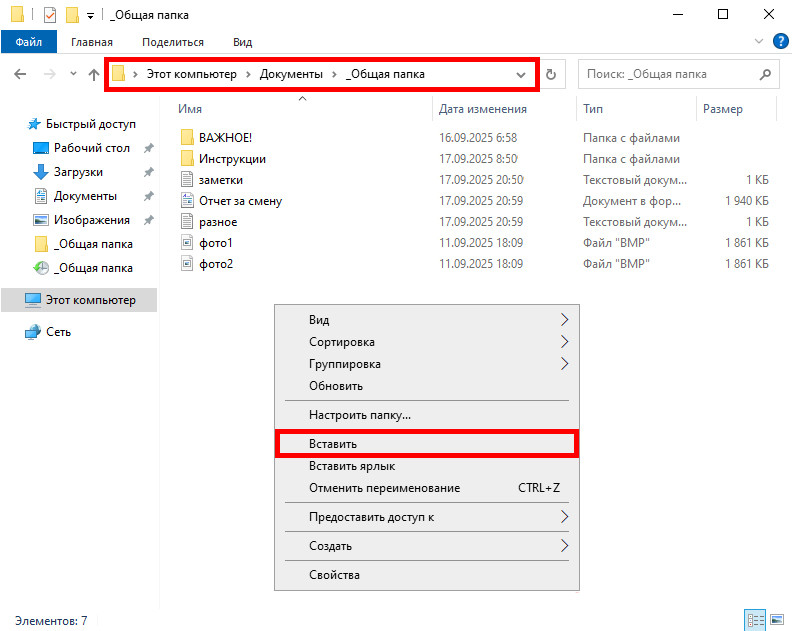
Task: Click the magnifier icon in search box
Action: click(765, 74)
